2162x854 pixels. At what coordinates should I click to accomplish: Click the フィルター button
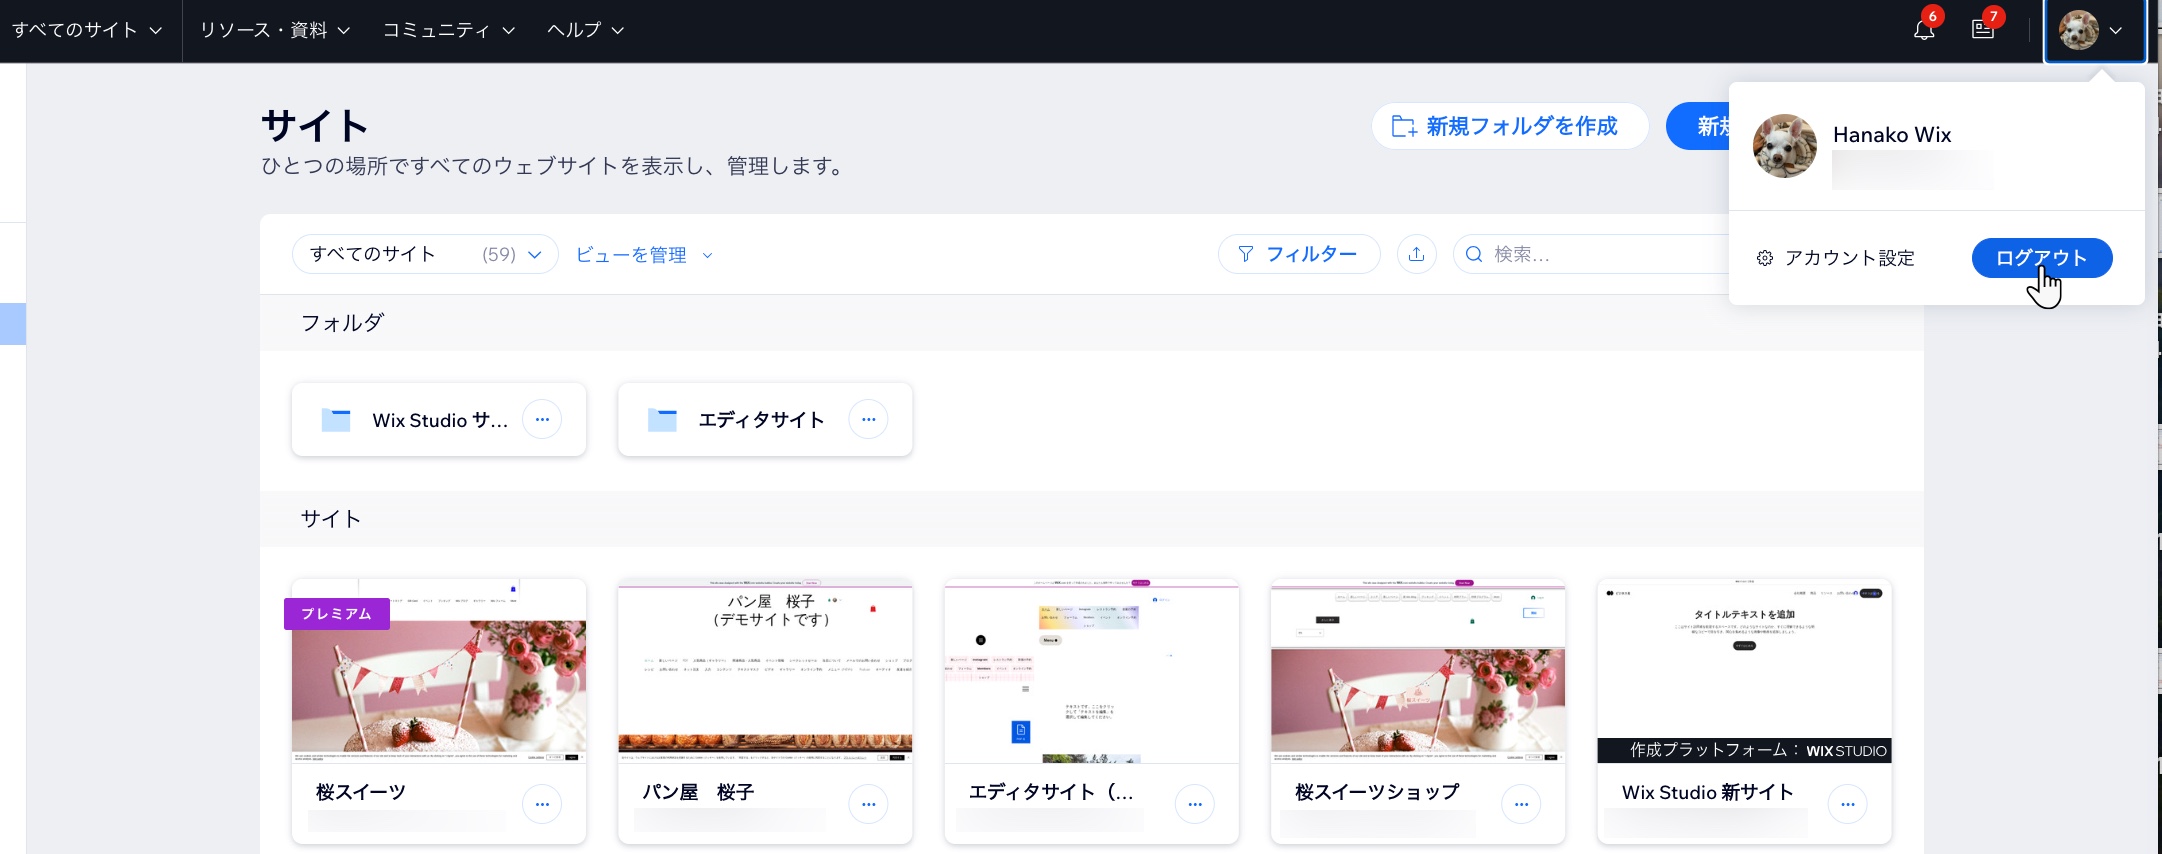[1299, 254]
